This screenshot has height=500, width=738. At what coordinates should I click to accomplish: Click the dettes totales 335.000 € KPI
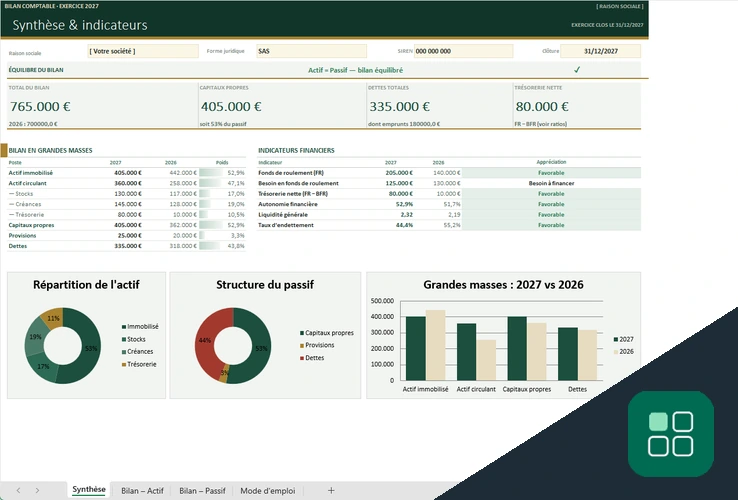[x=400, y=106]
